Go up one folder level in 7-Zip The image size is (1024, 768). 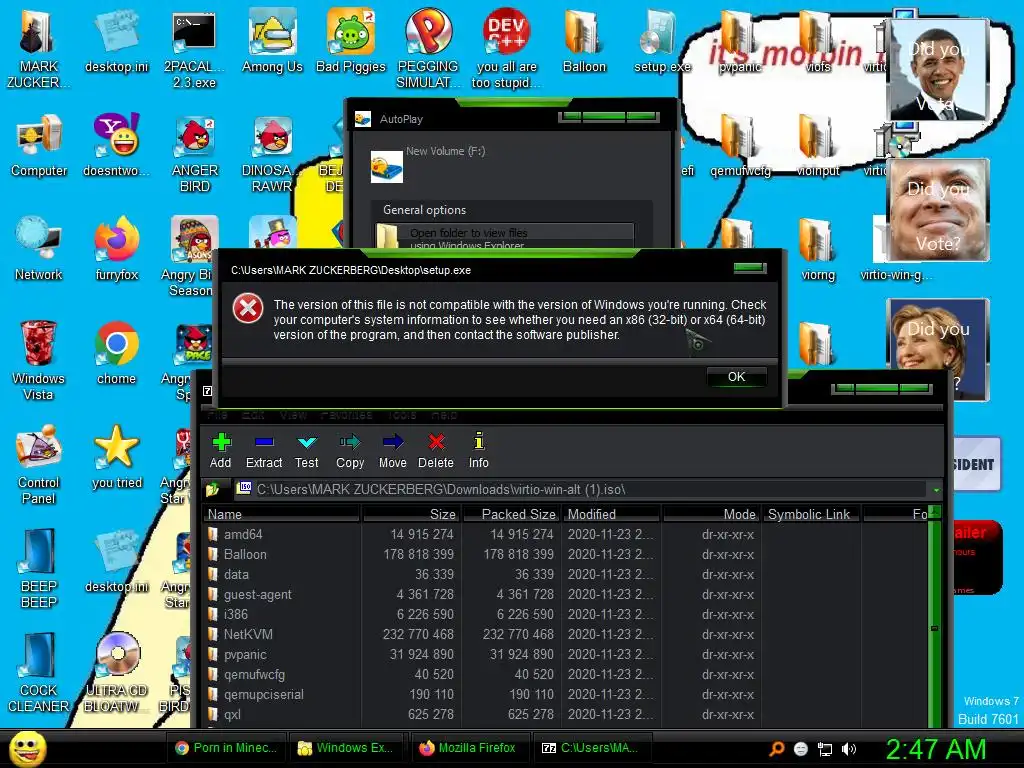(212, 489)
